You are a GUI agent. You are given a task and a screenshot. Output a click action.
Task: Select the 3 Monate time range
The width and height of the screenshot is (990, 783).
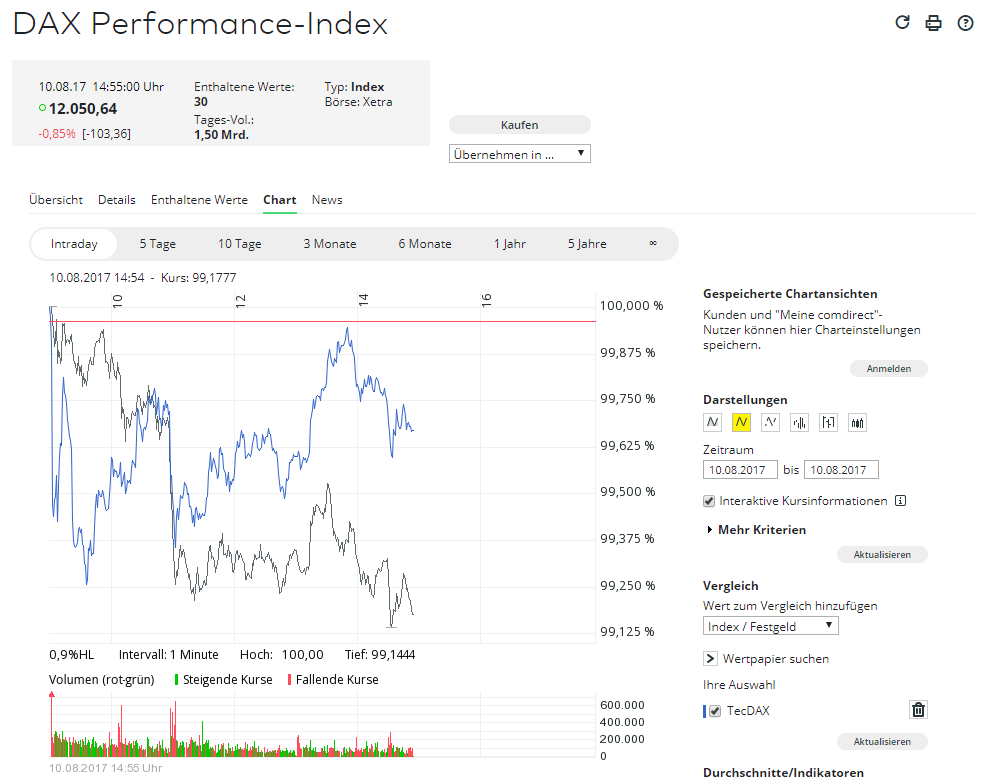[x=330, y=244]
